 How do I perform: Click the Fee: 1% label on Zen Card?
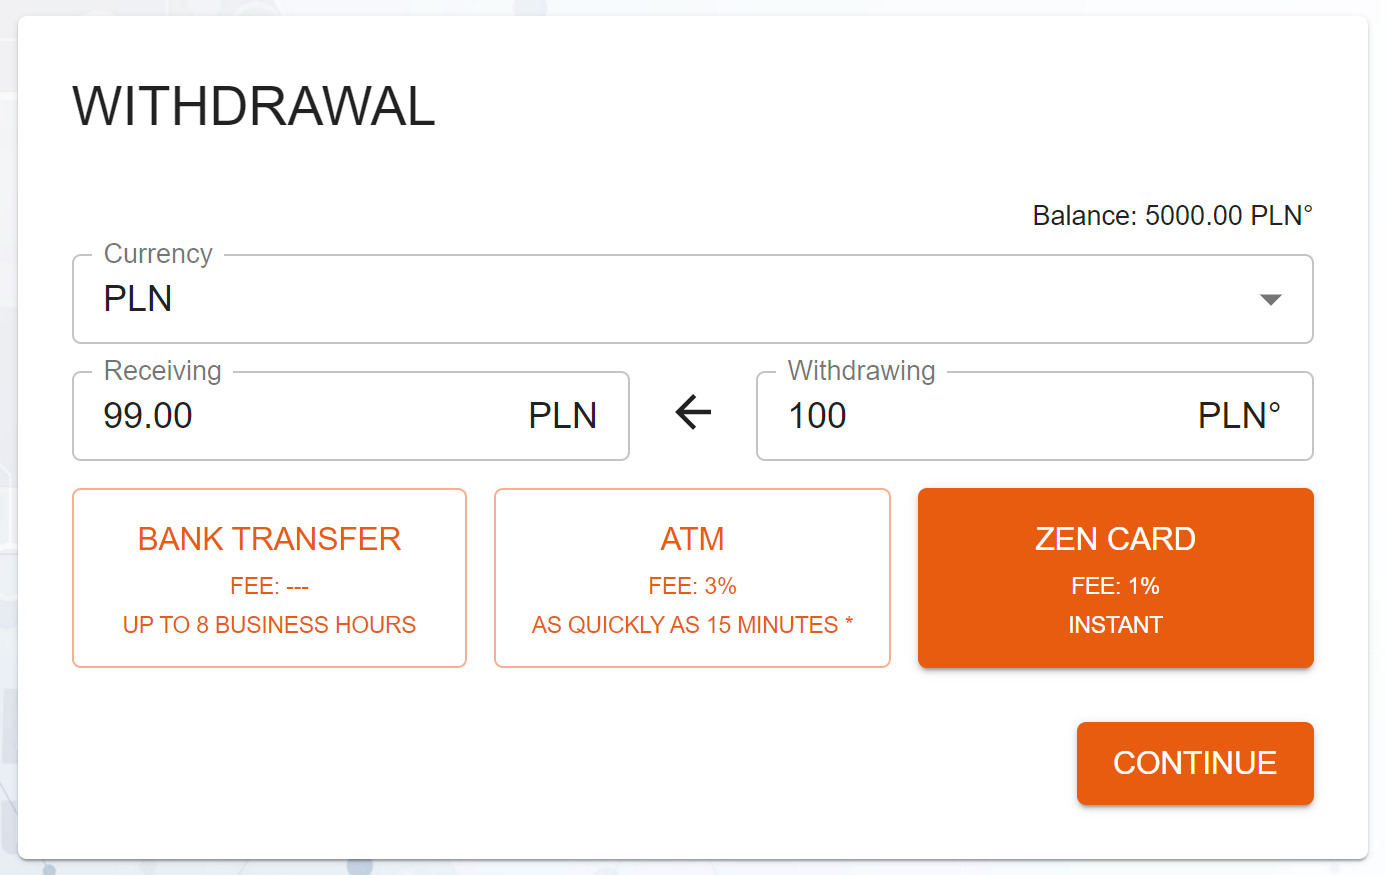[x=1115, y=586]
